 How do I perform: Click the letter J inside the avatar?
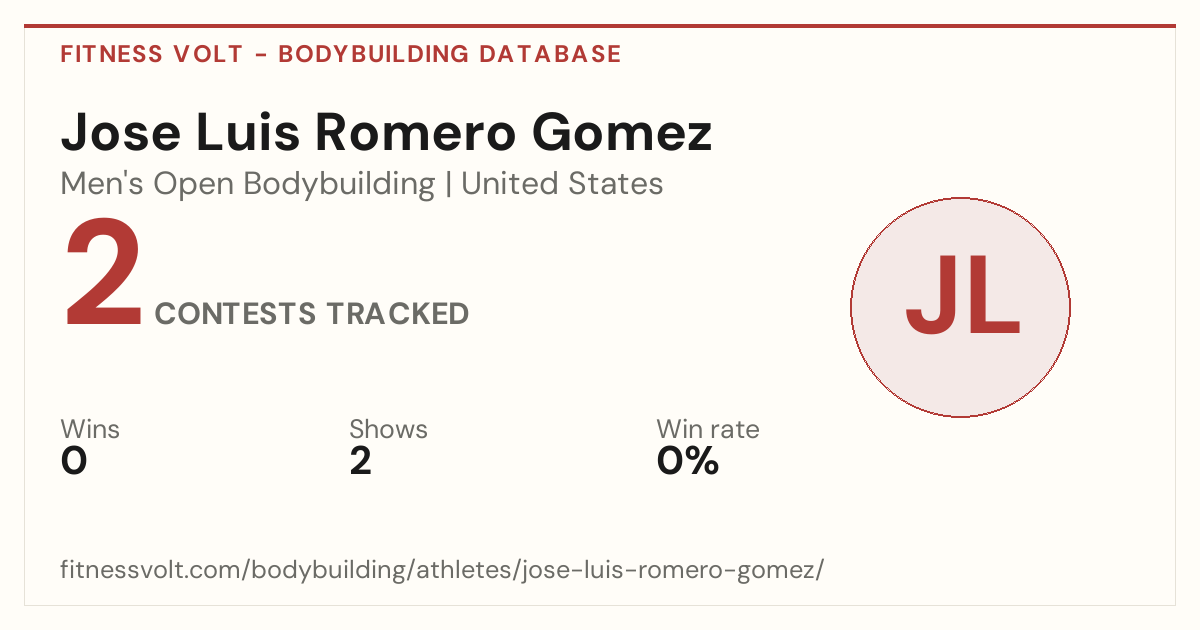point(931,296)
